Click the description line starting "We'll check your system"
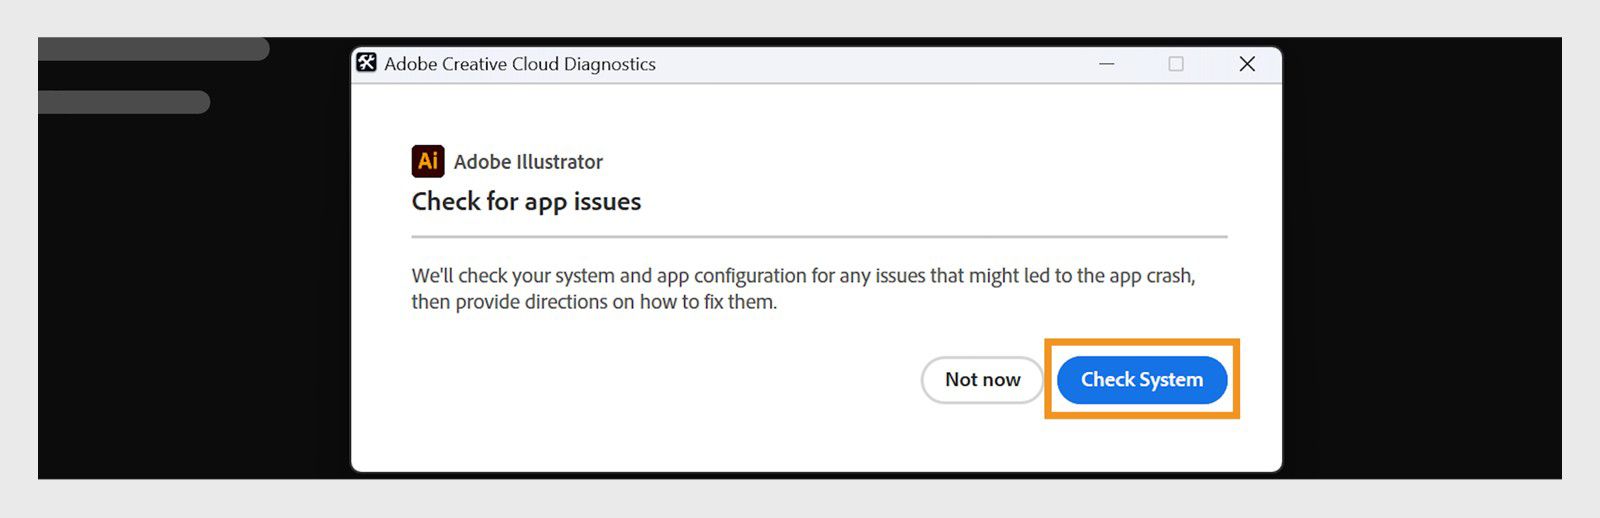 coord(803,276)
